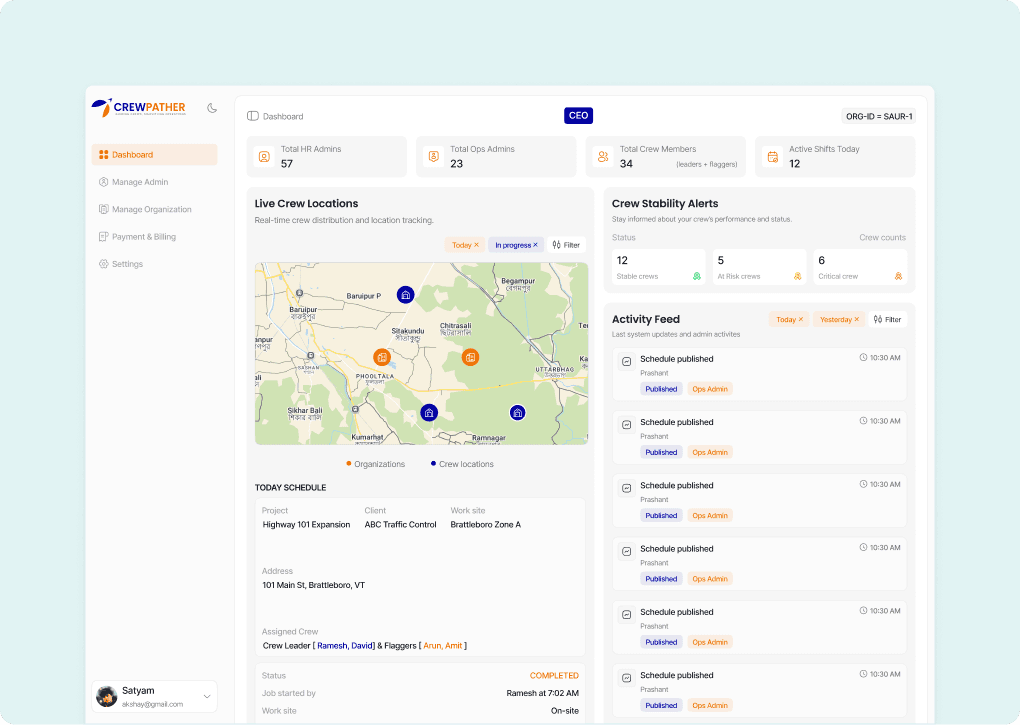Click the Stable crews status icon
Screen dimensions: 1020x725
pos(697,276)
